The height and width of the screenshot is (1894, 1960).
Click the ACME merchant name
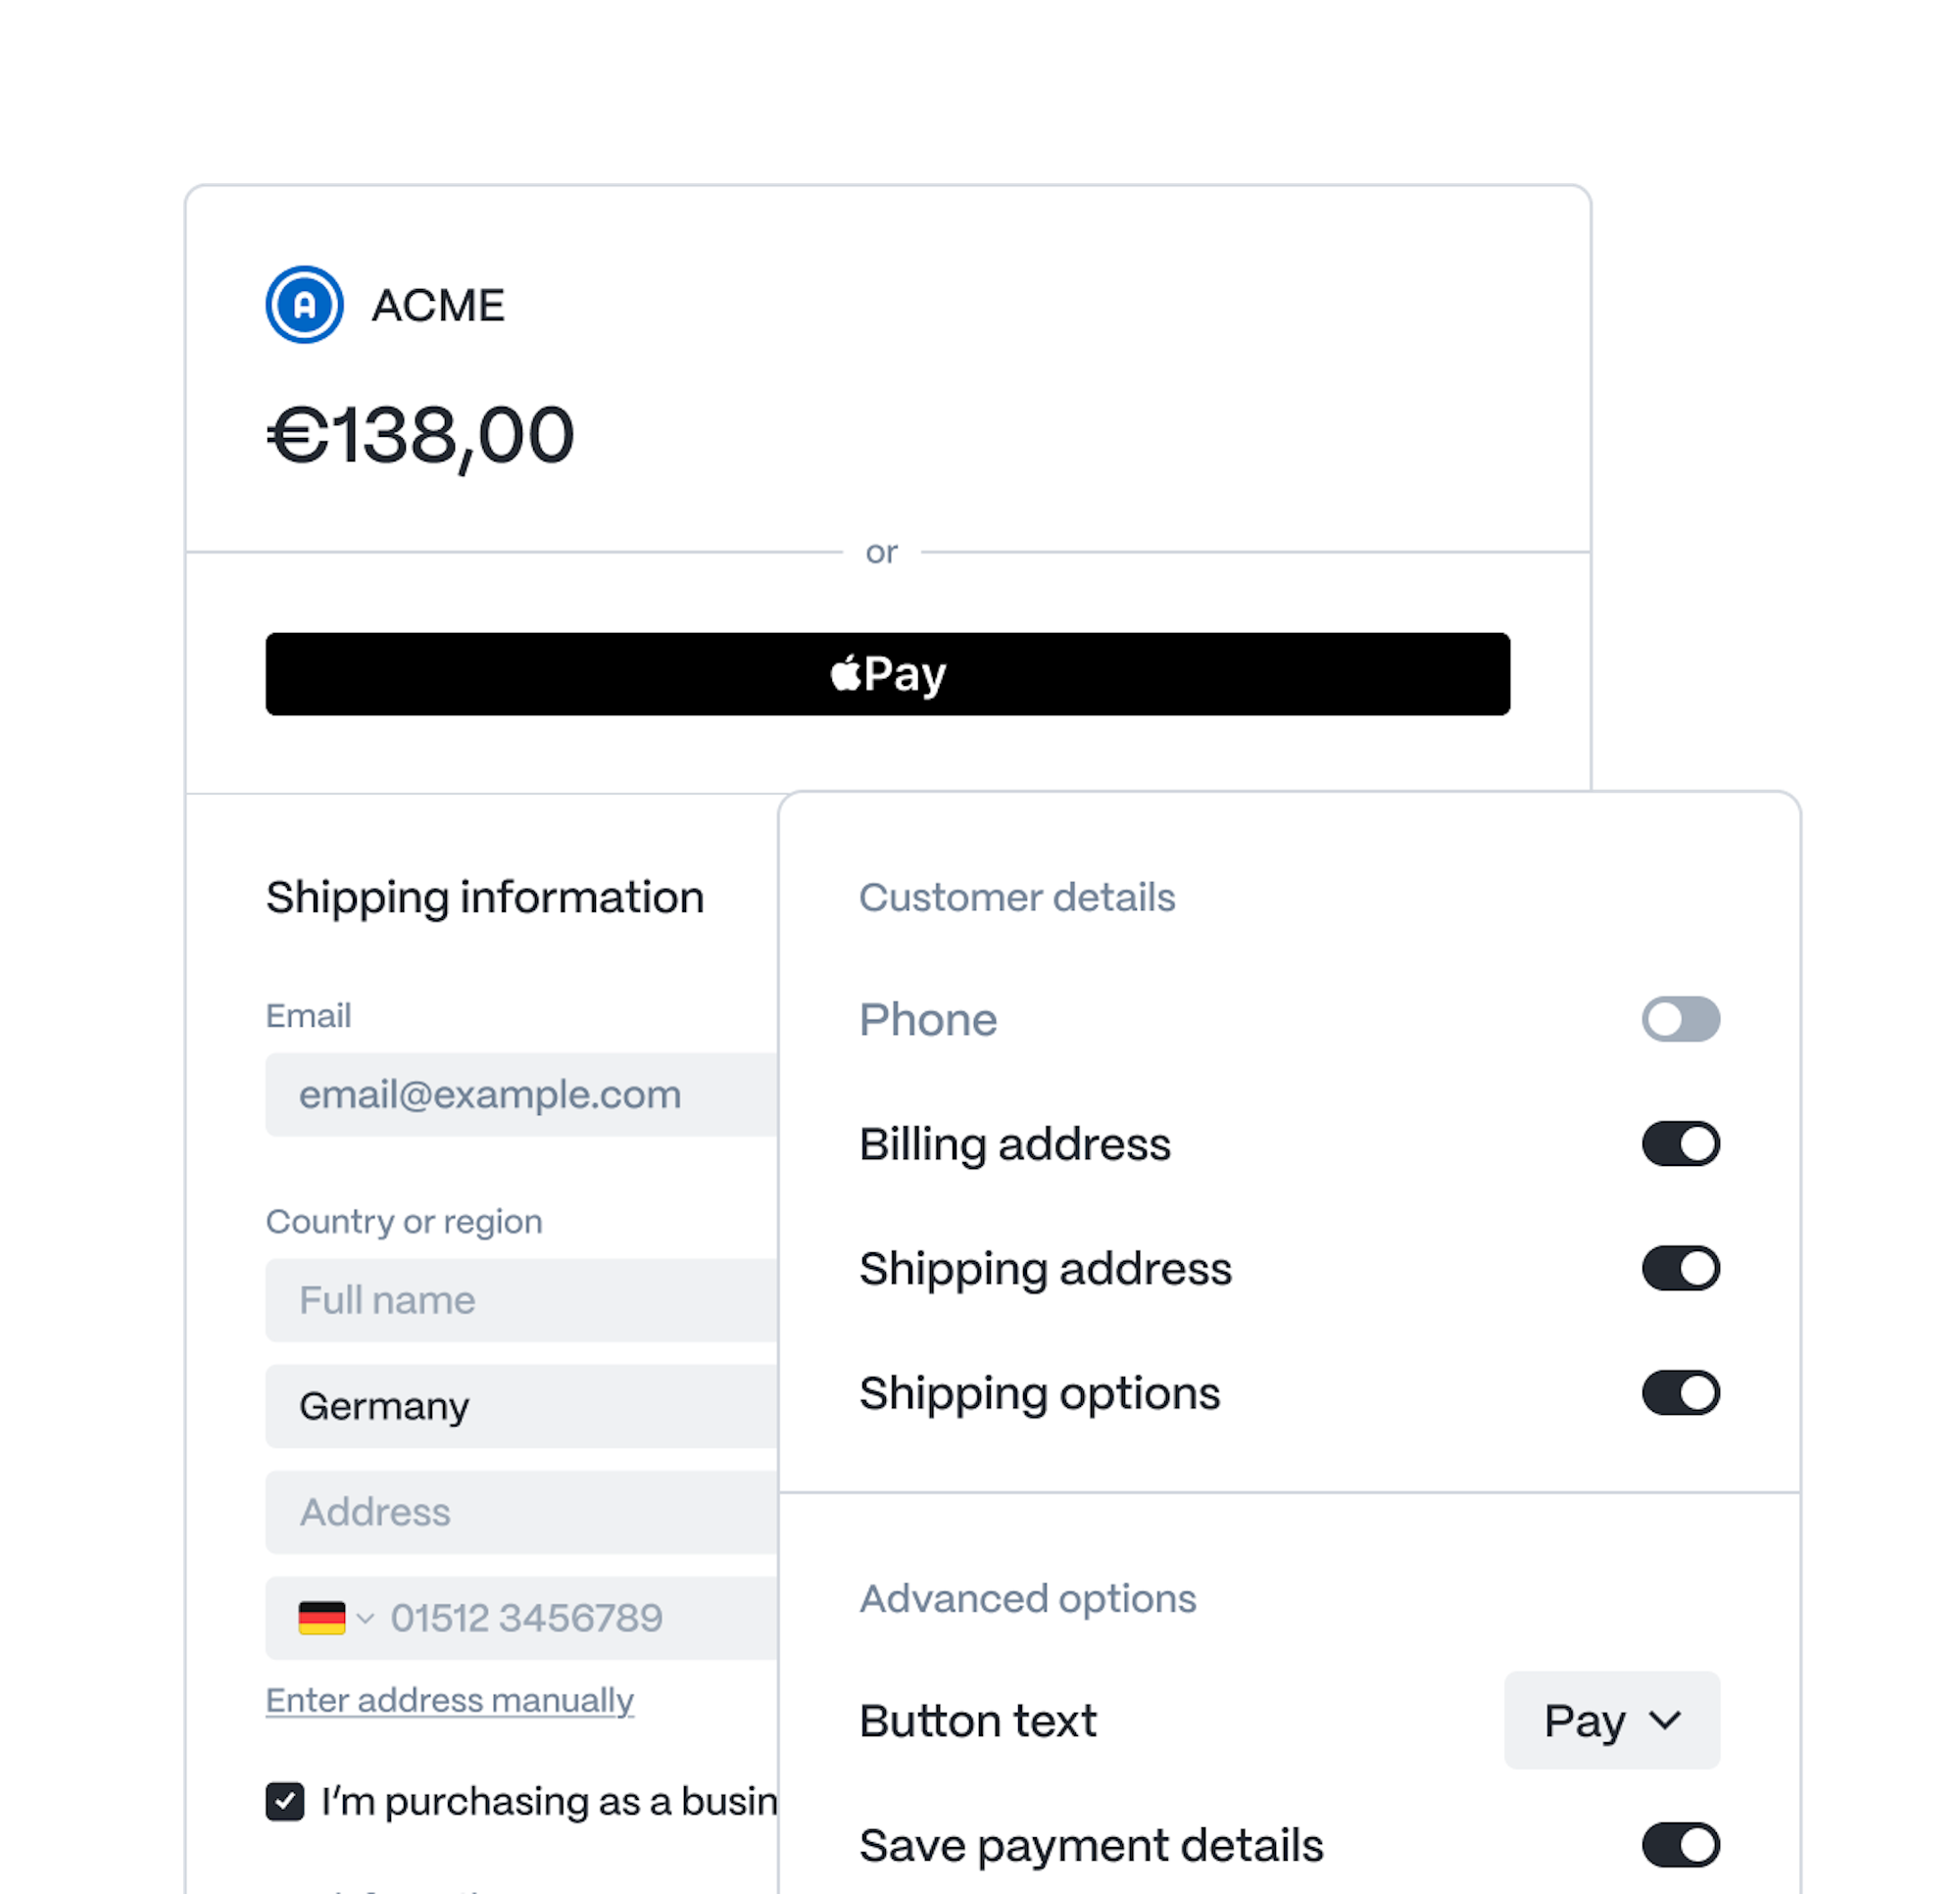click(438, 305)
